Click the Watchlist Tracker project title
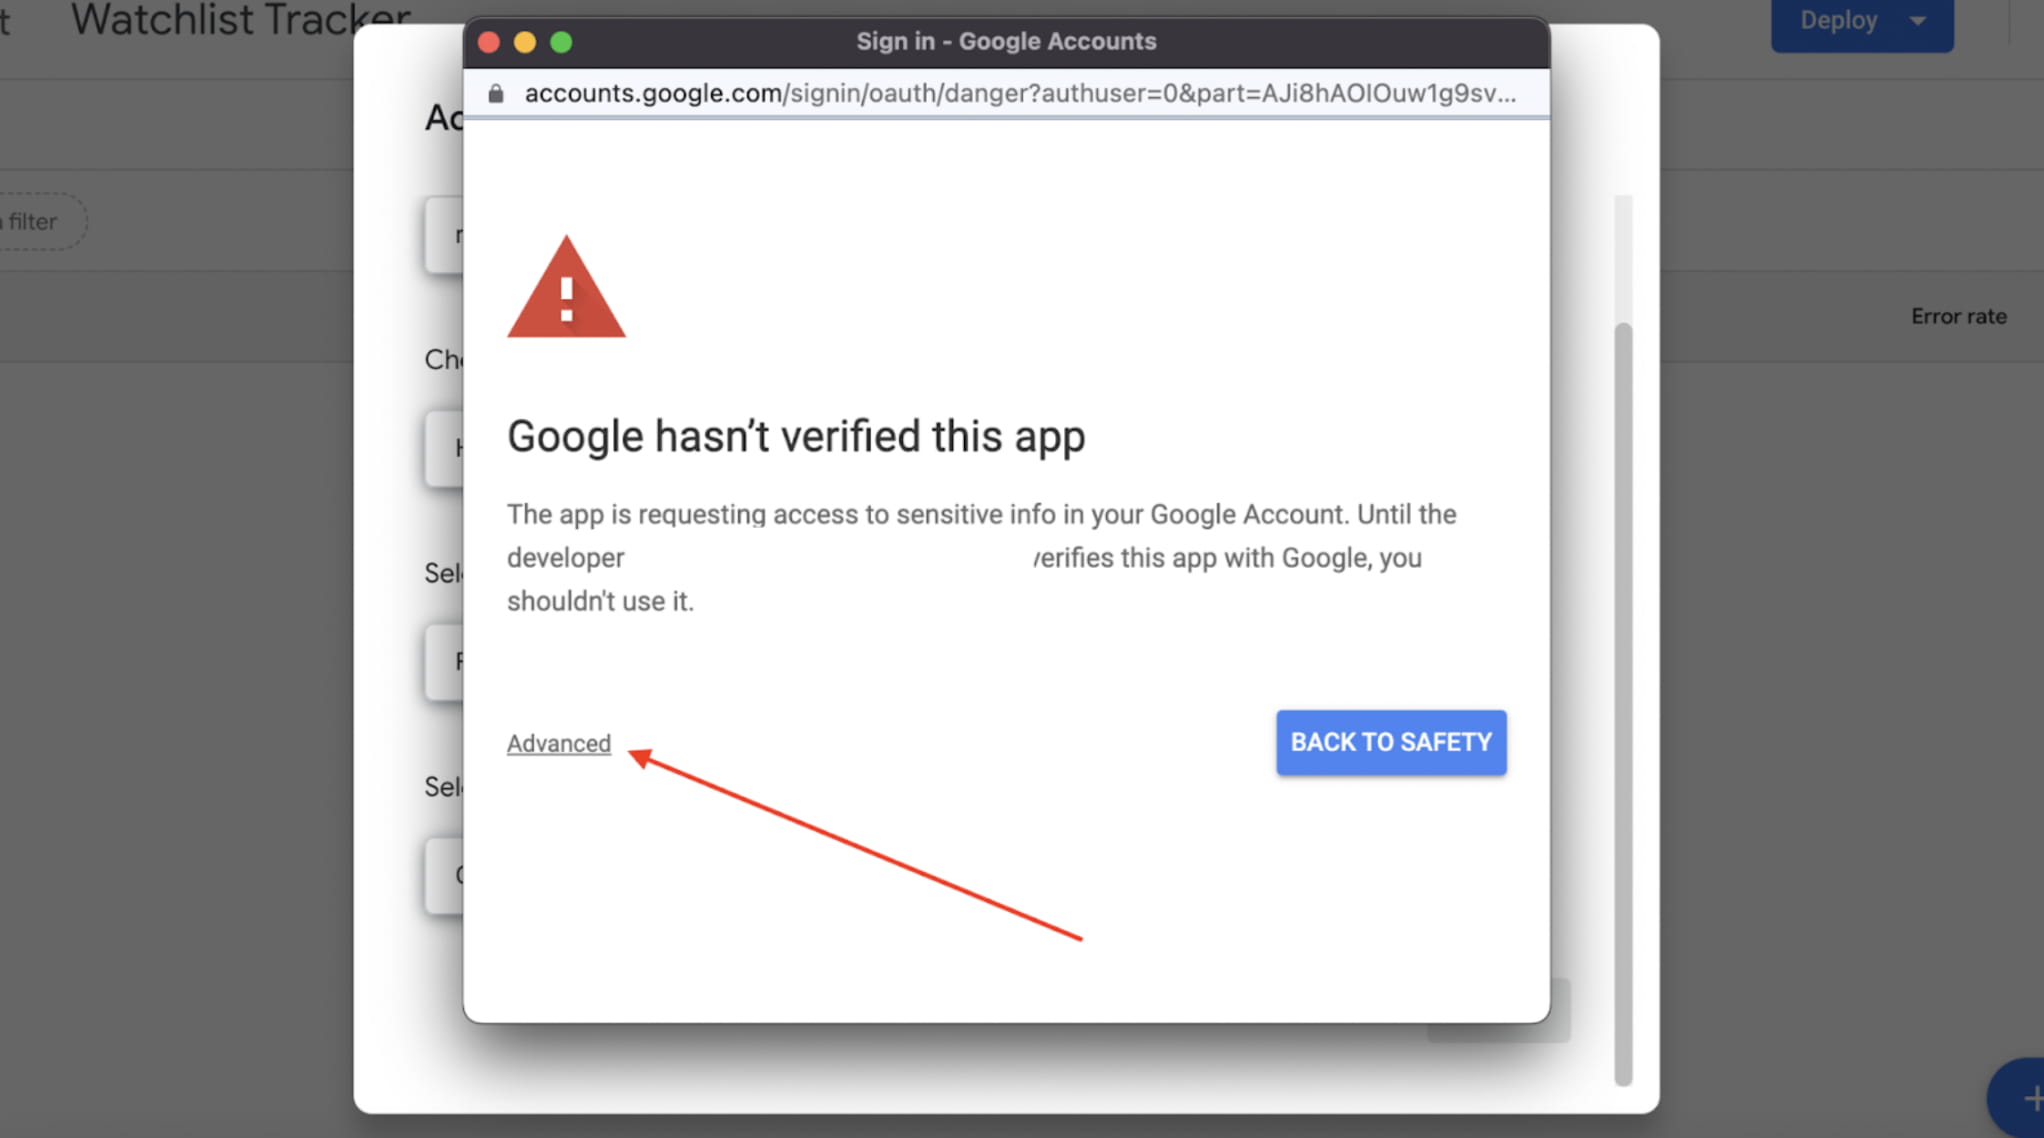Screen dimensions: 2044x1138 pyautogui.click(x=240, y=20)
